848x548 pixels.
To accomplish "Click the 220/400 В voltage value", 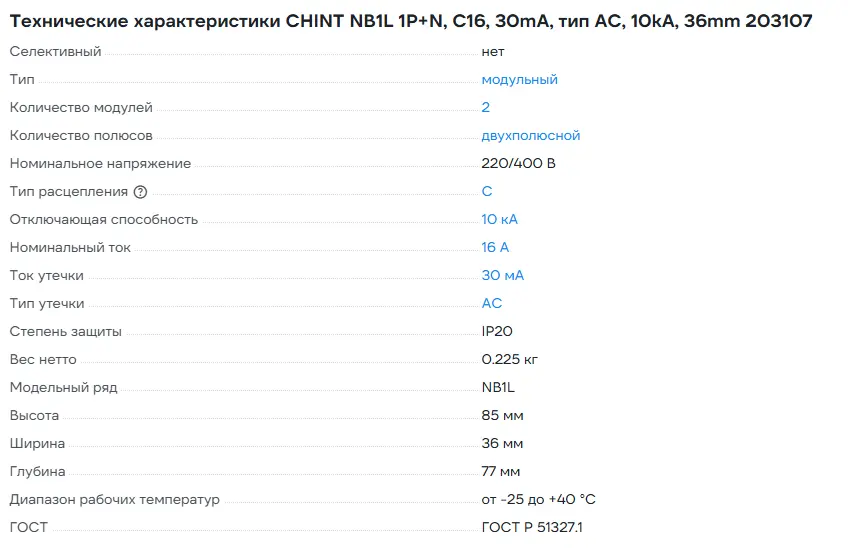I will tap(518, 163).
